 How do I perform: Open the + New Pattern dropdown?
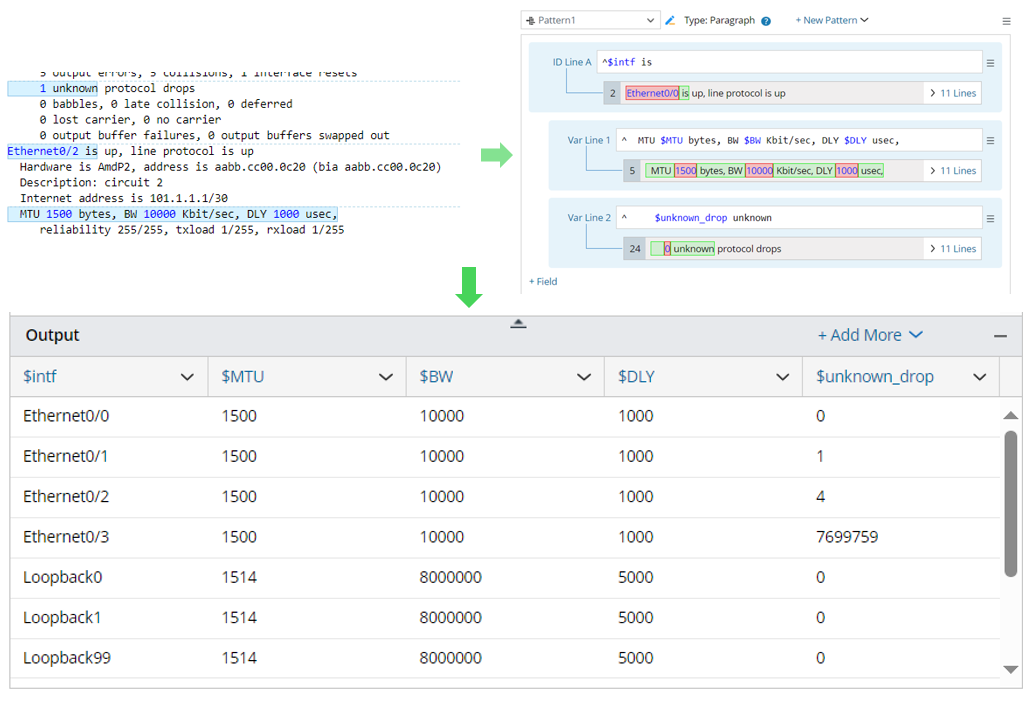(x=832, y=20)
